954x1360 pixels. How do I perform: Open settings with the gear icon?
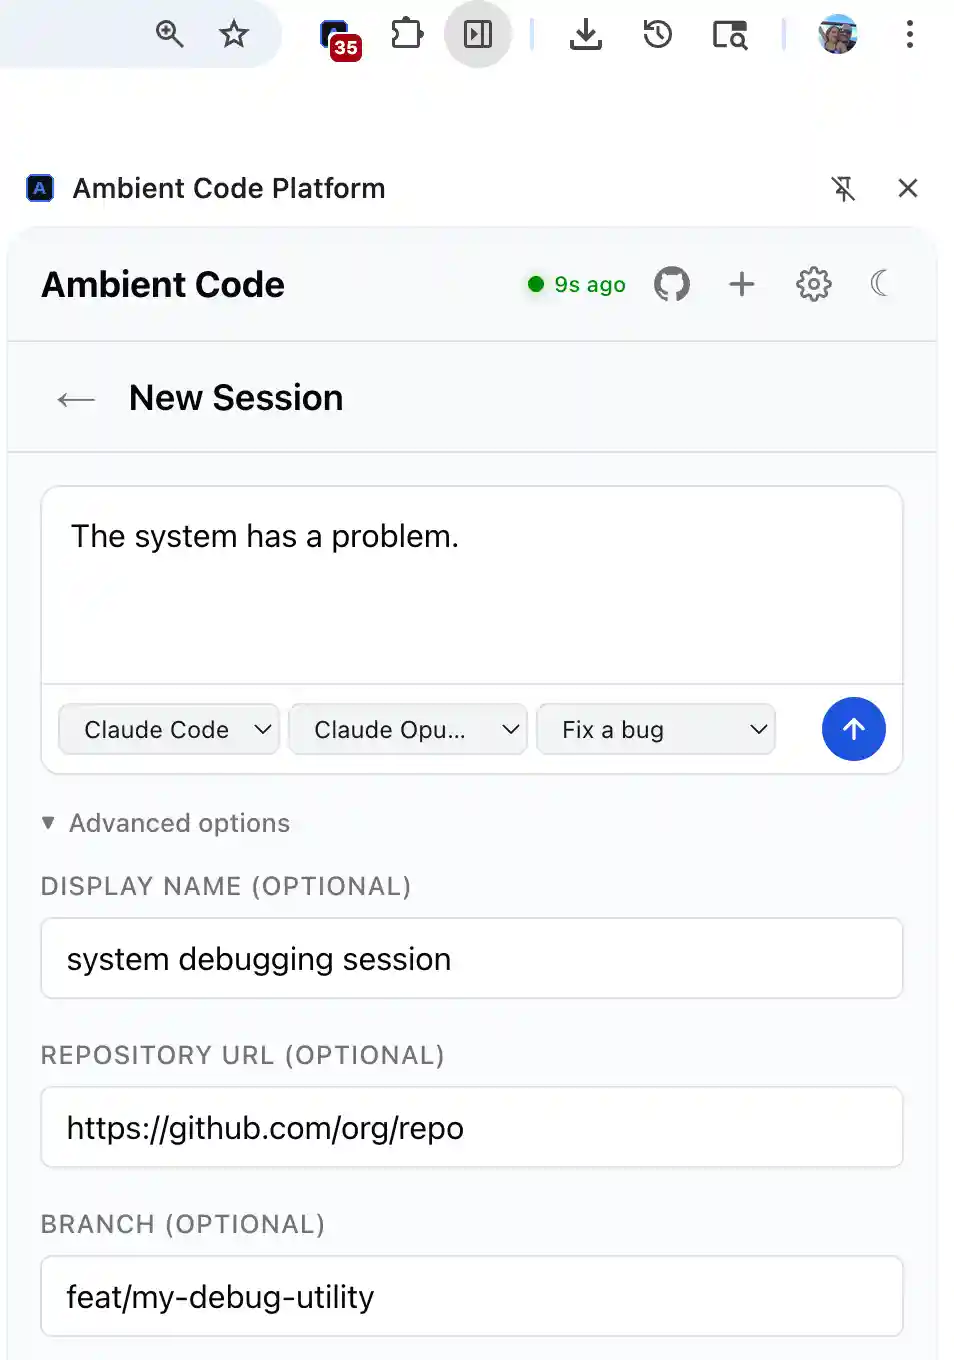point(814,285)
